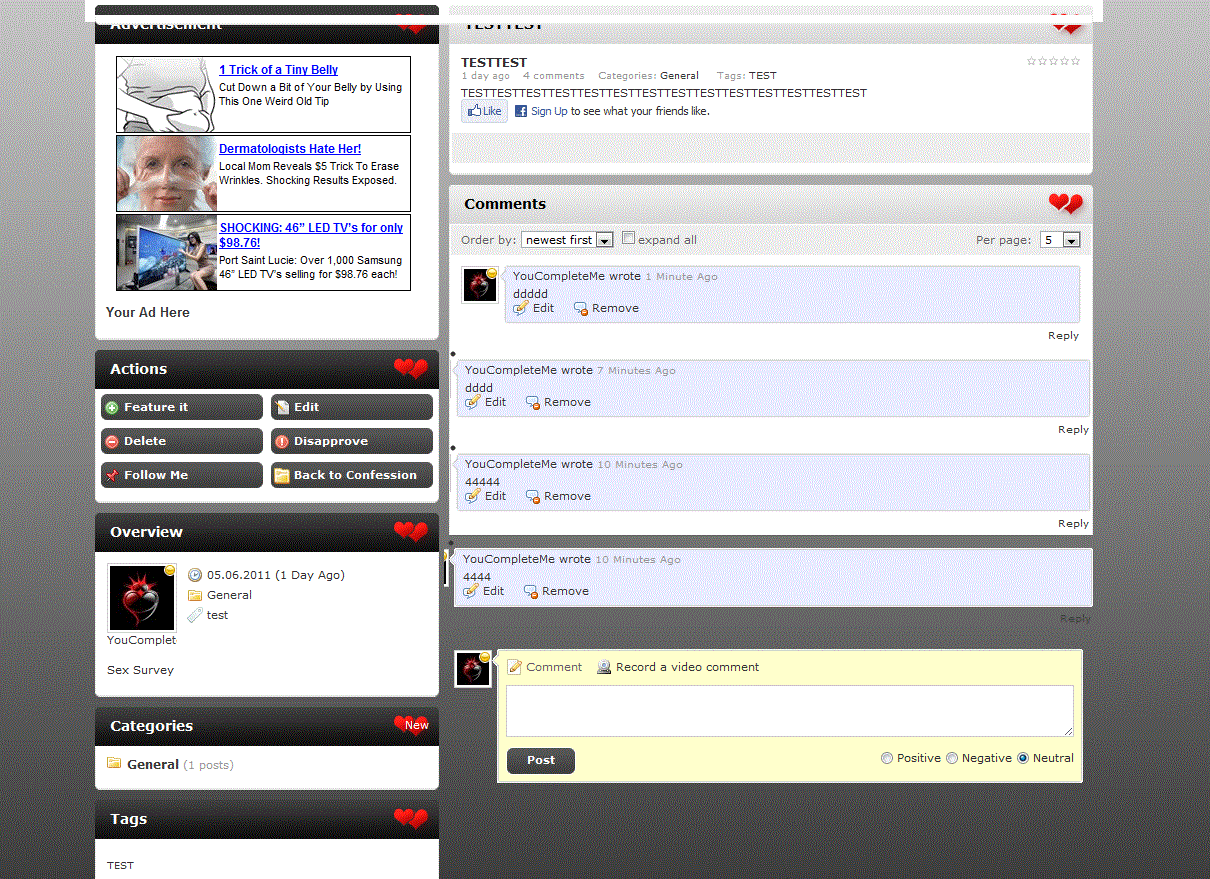Click the Facebook Like button

[x=484, y=111]
